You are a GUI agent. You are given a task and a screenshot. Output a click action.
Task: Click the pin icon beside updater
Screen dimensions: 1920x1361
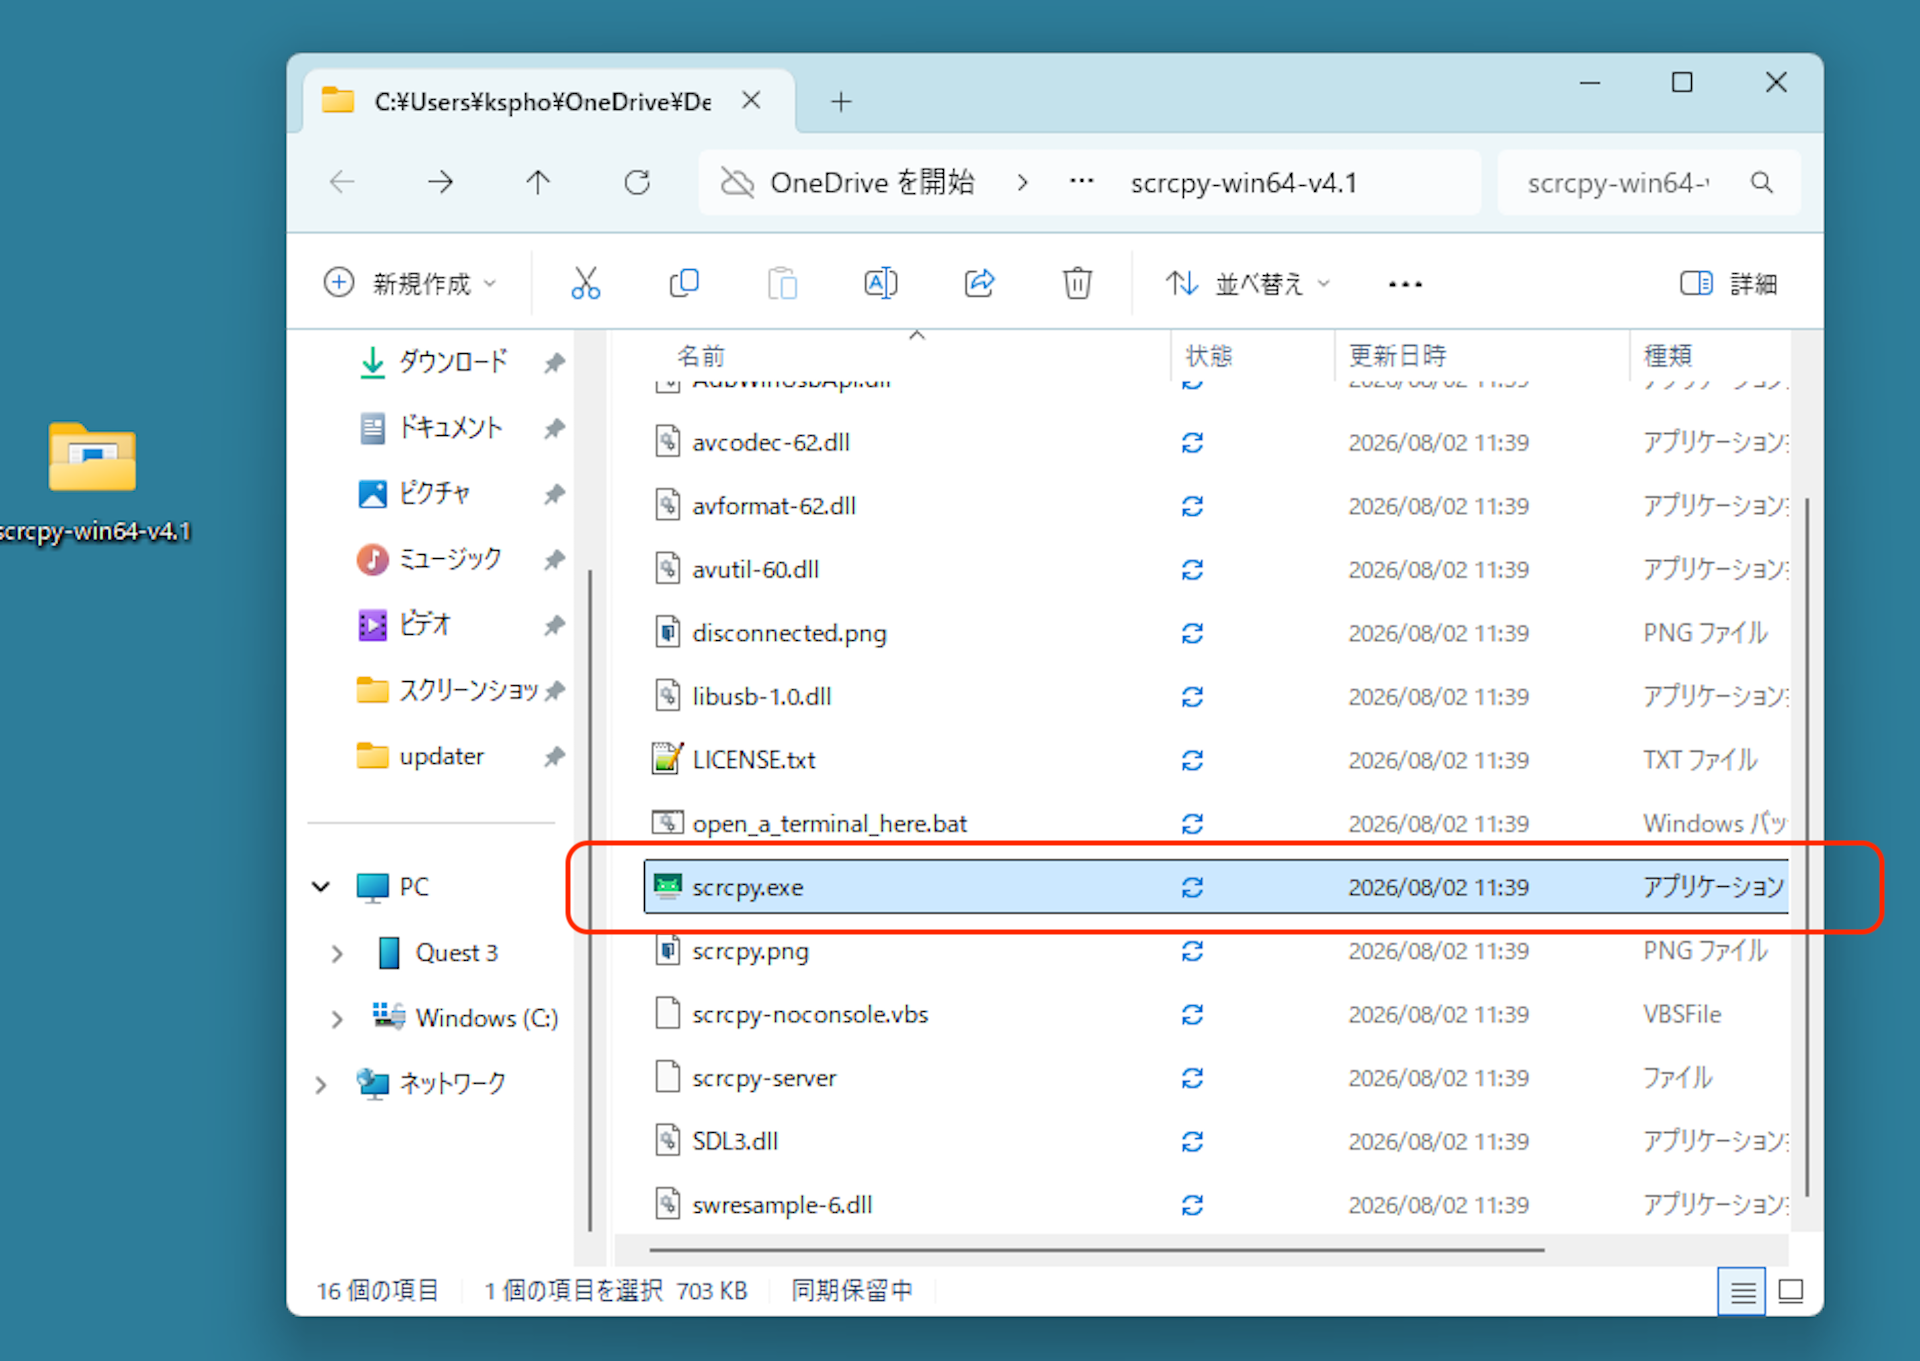554,757
